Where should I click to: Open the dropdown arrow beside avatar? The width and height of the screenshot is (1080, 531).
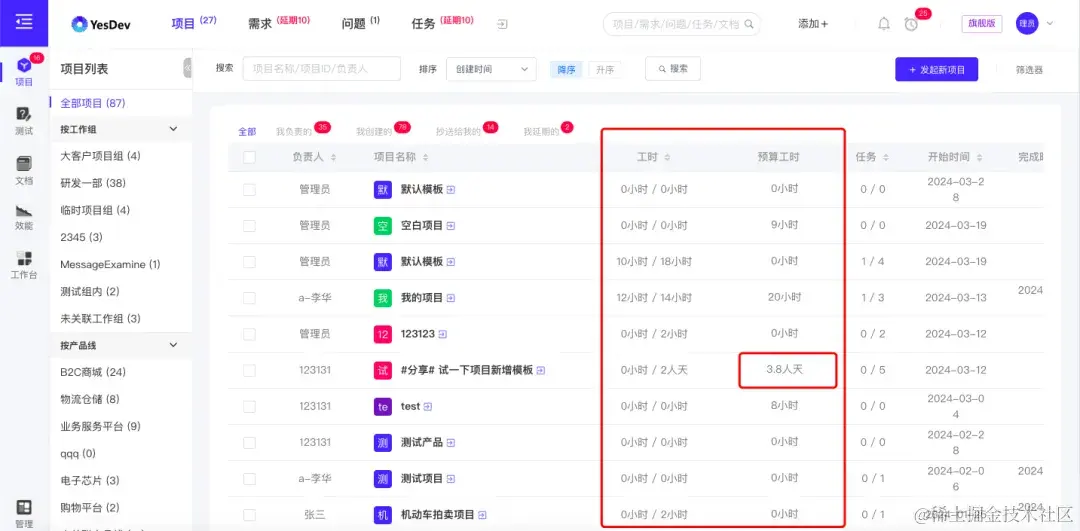click(x=1050, y=23)
